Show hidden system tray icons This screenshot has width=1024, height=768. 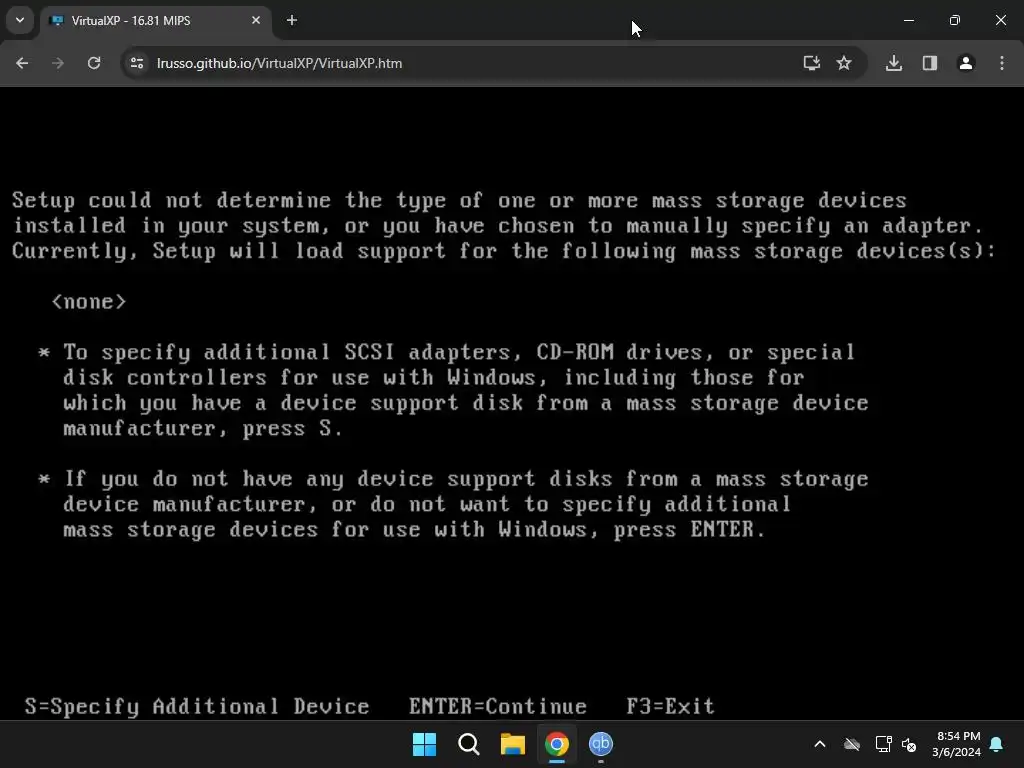click(x=820, y=744)
